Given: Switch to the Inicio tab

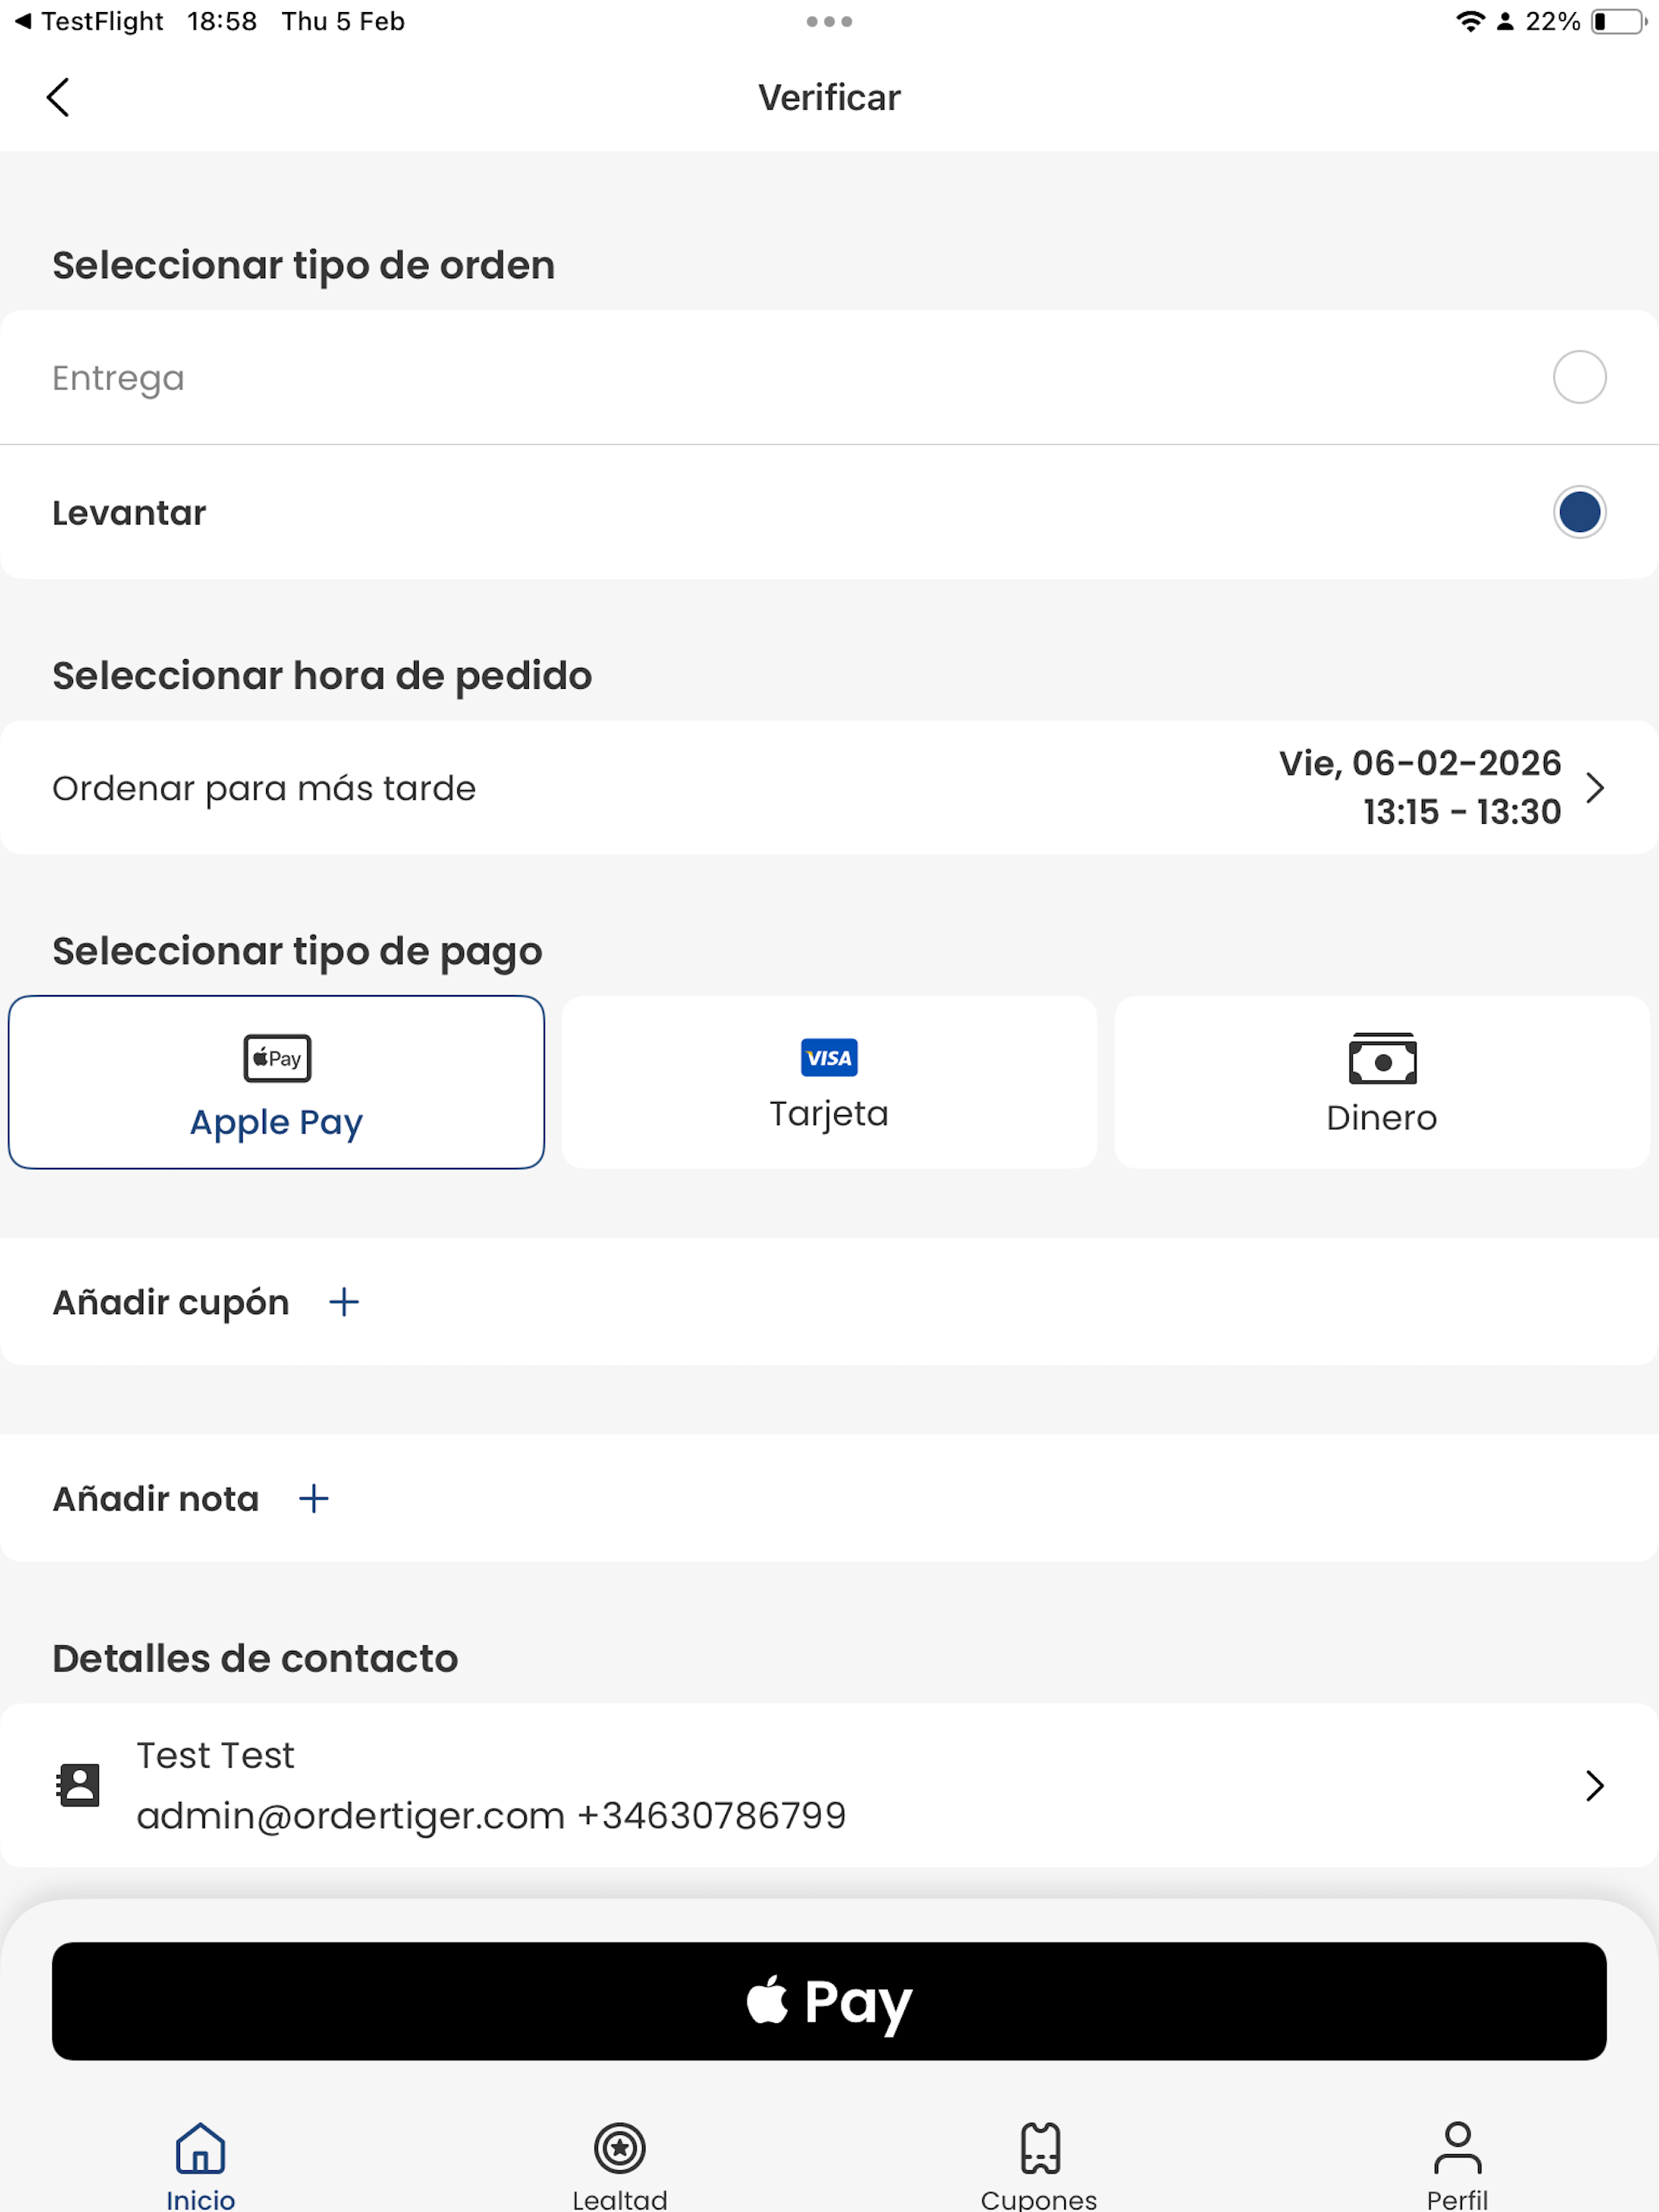Looking at the screenshot, I should (200, 2166).
